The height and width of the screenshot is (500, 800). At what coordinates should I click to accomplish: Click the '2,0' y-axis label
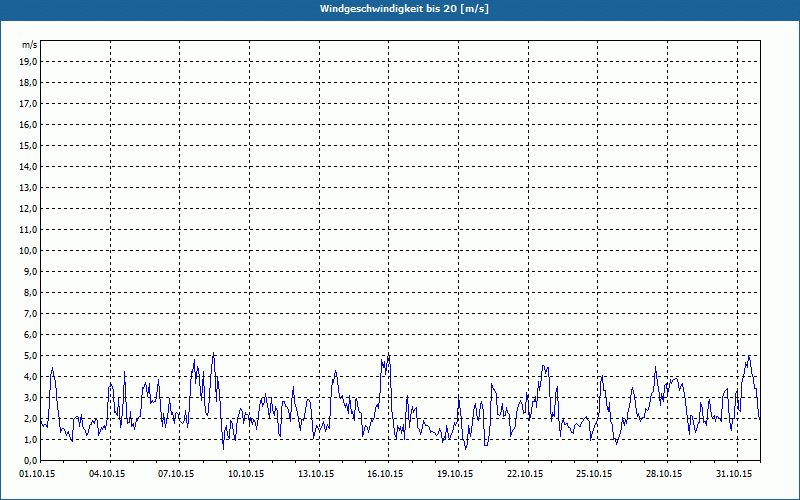30,418
